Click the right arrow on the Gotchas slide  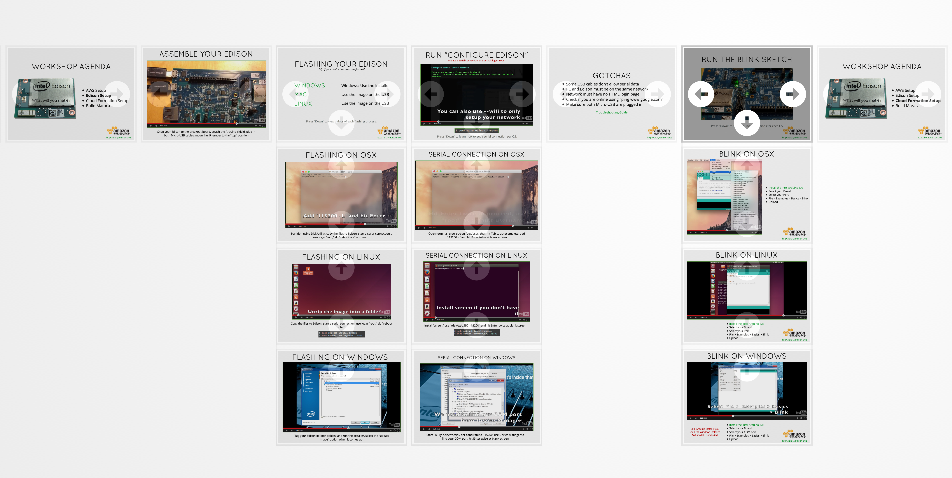pyautogui.click(x=658, y=94)
